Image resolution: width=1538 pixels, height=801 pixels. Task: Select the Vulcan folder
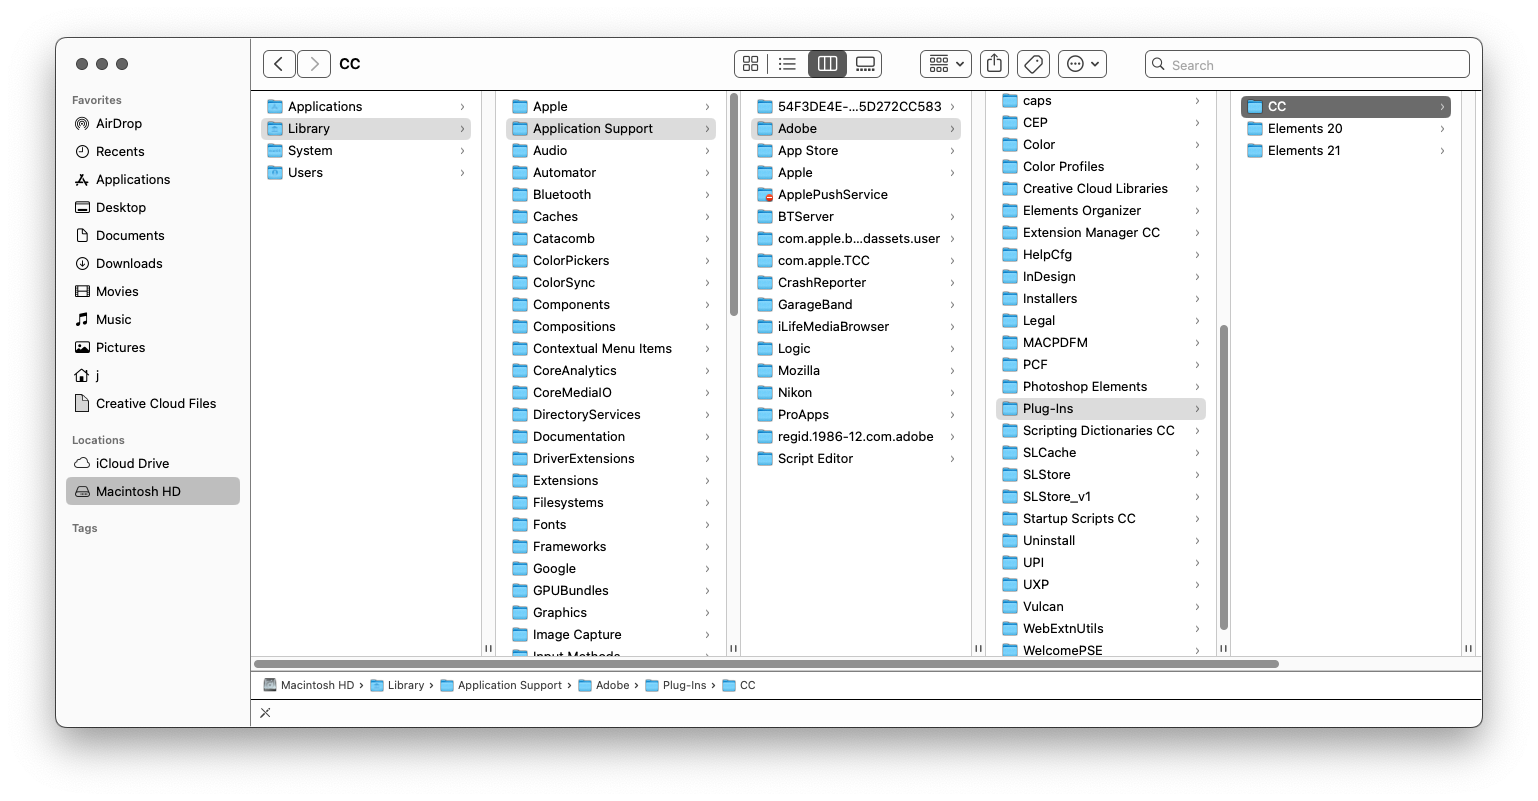(1101, 607)
